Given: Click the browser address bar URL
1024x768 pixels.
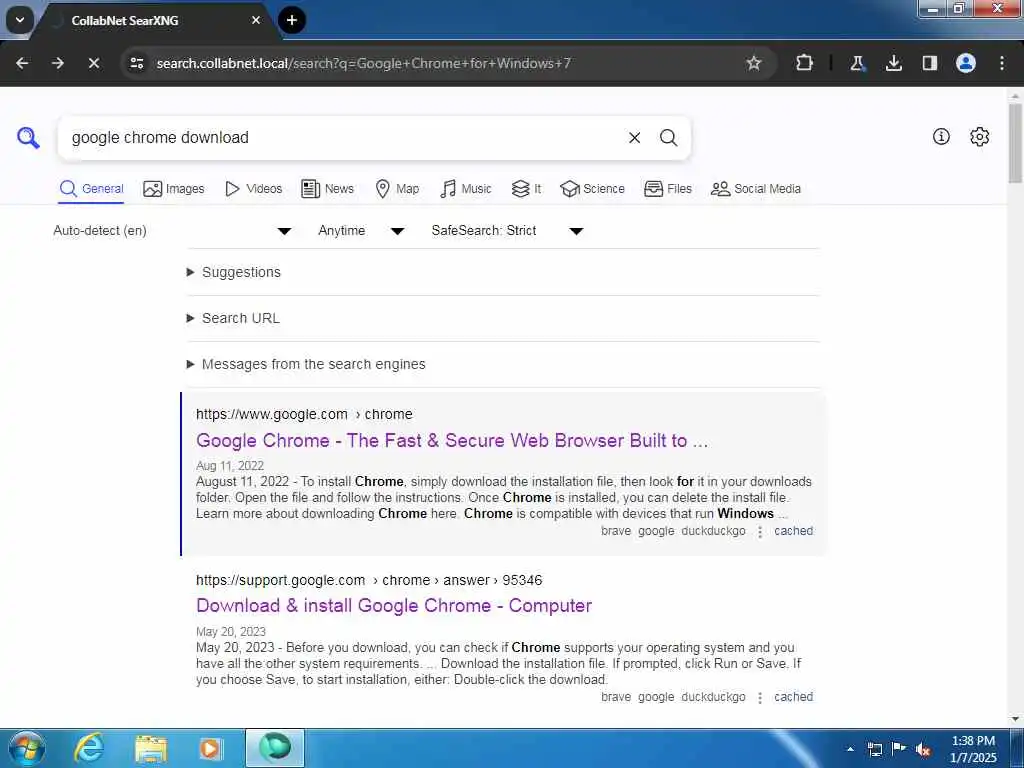Looking at the screenshot, I should pyautogui.click(x=364, y=63).
